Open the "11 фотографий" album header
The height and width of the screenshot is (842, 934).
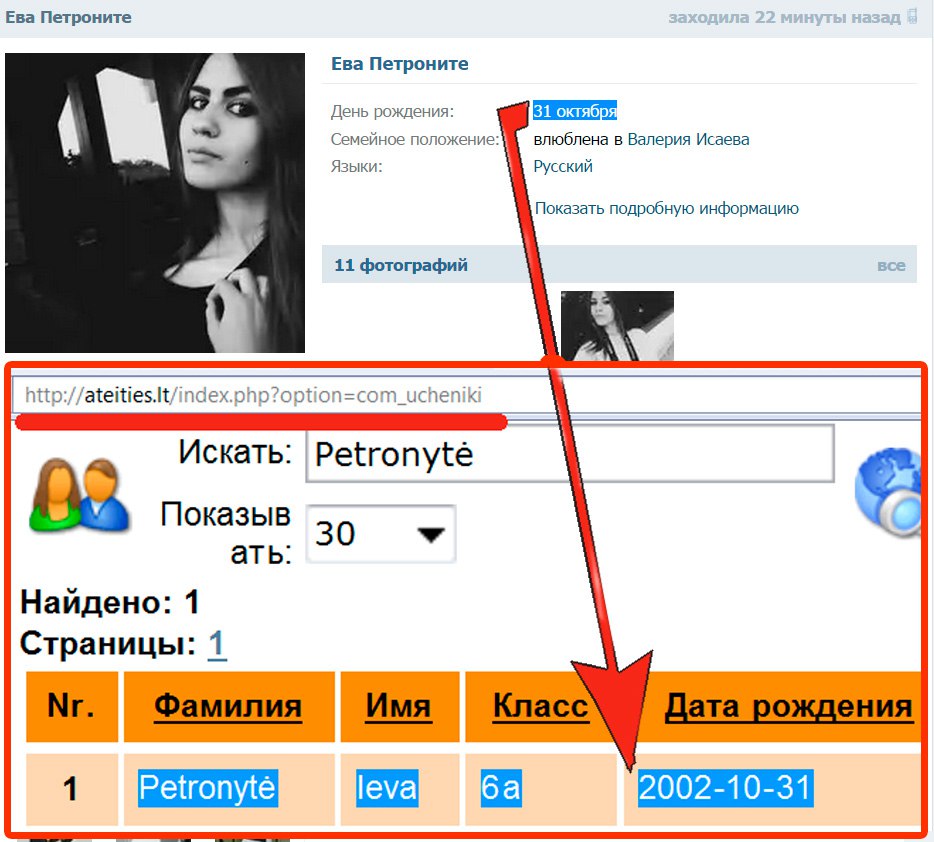click(x=401, y=265)
